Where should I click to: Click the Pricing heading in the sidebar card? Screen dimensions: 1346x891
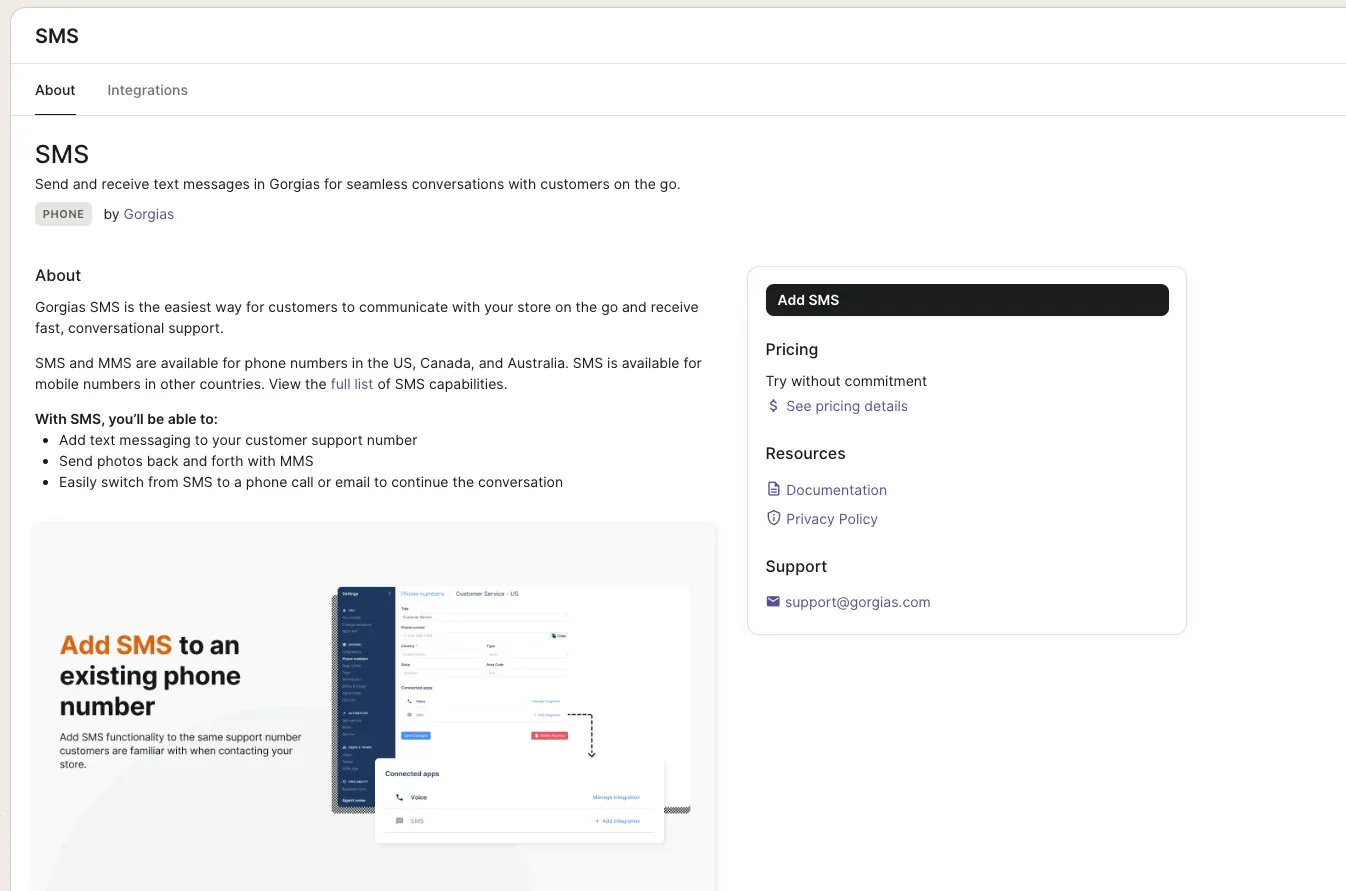click(x=792, y=349)
